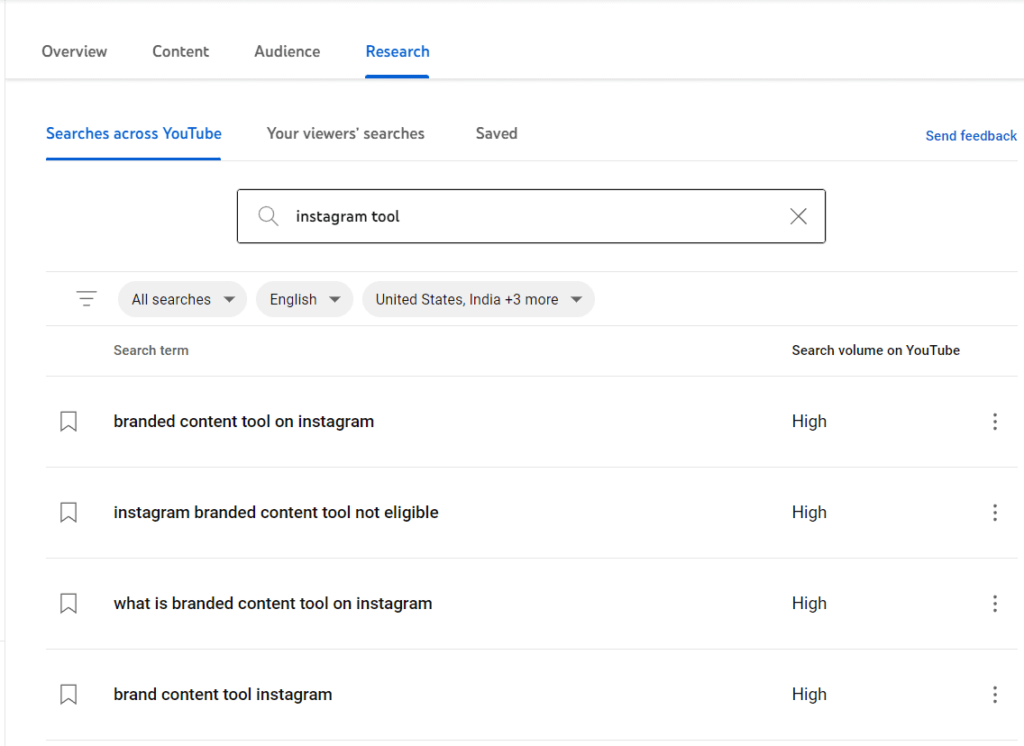Open more options for 'brand content tool instagram'

pyautogui.click(x=994, y=695)
